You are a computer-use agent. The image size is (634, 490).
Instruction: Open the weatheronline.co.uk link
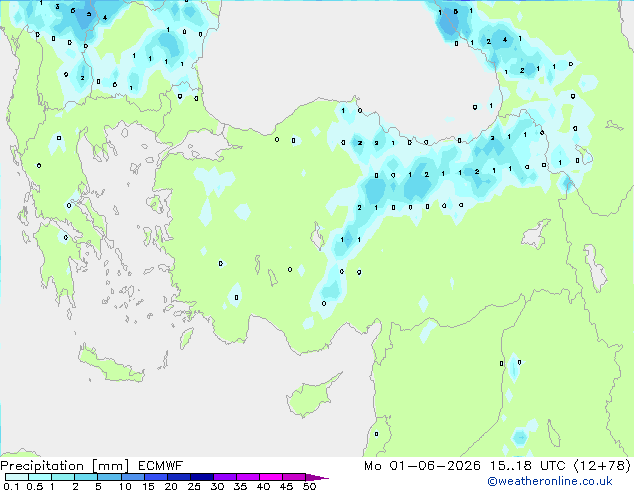pos(550,481)
